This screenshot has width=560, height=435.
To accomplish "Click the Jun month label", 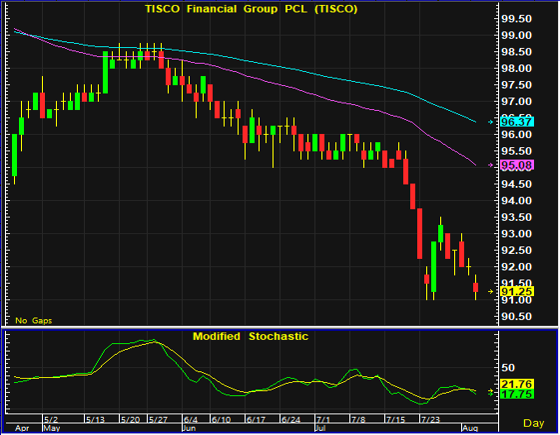I will coord(189,428).
